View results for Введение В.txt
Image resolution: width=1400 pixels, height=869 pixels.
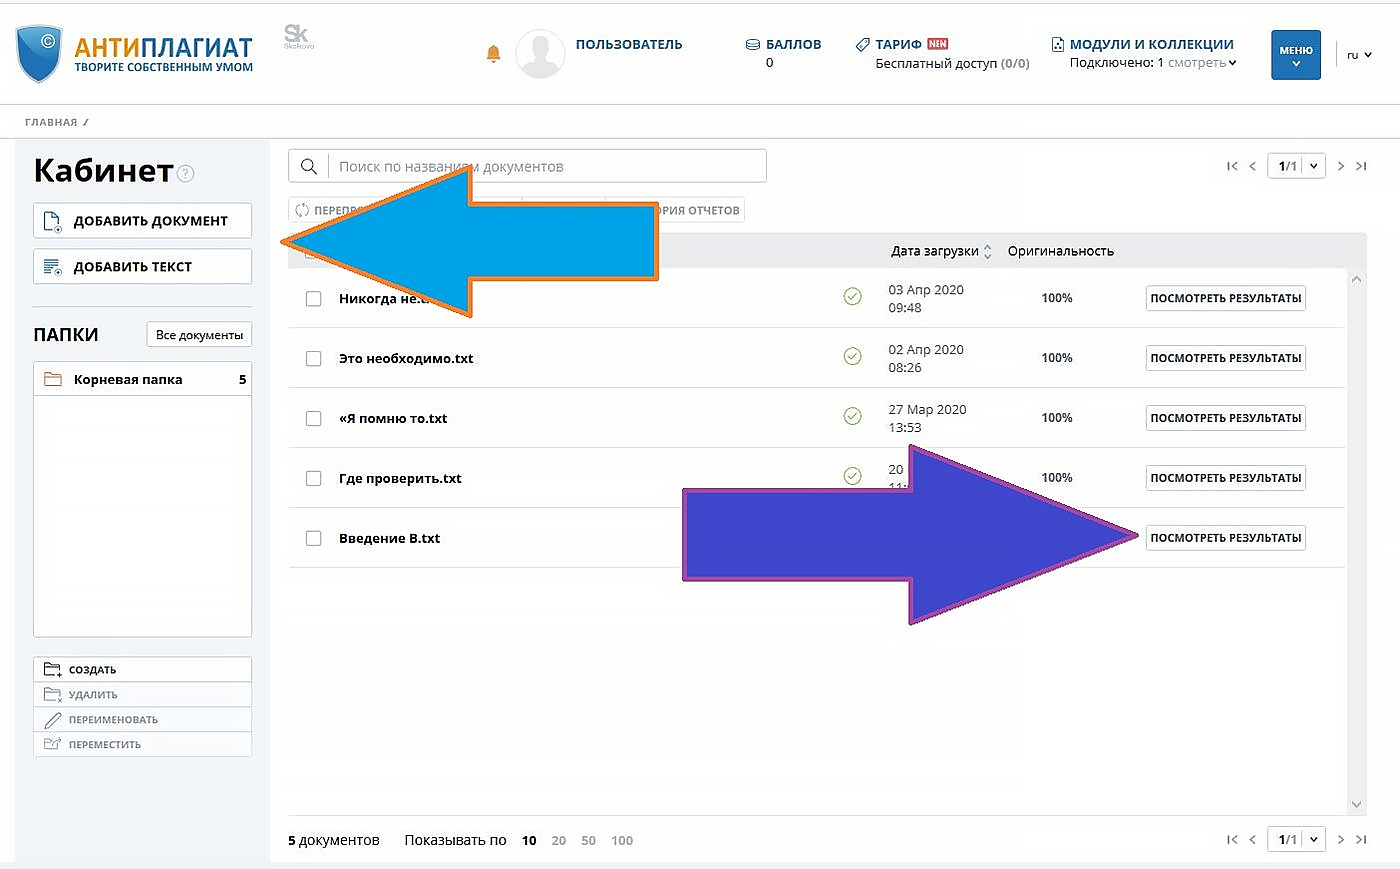click(1225, 538)
